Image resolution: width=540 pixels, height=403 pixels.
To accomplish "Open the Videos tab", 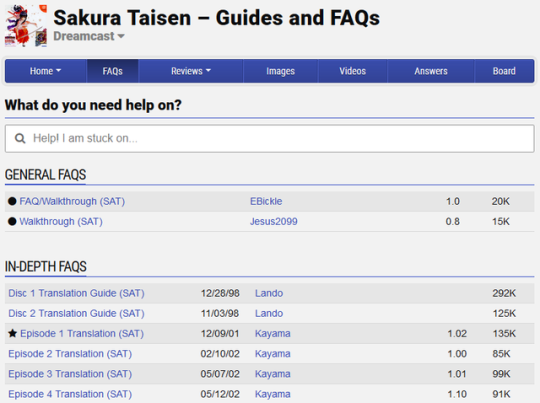I will [x=353, y=71].
